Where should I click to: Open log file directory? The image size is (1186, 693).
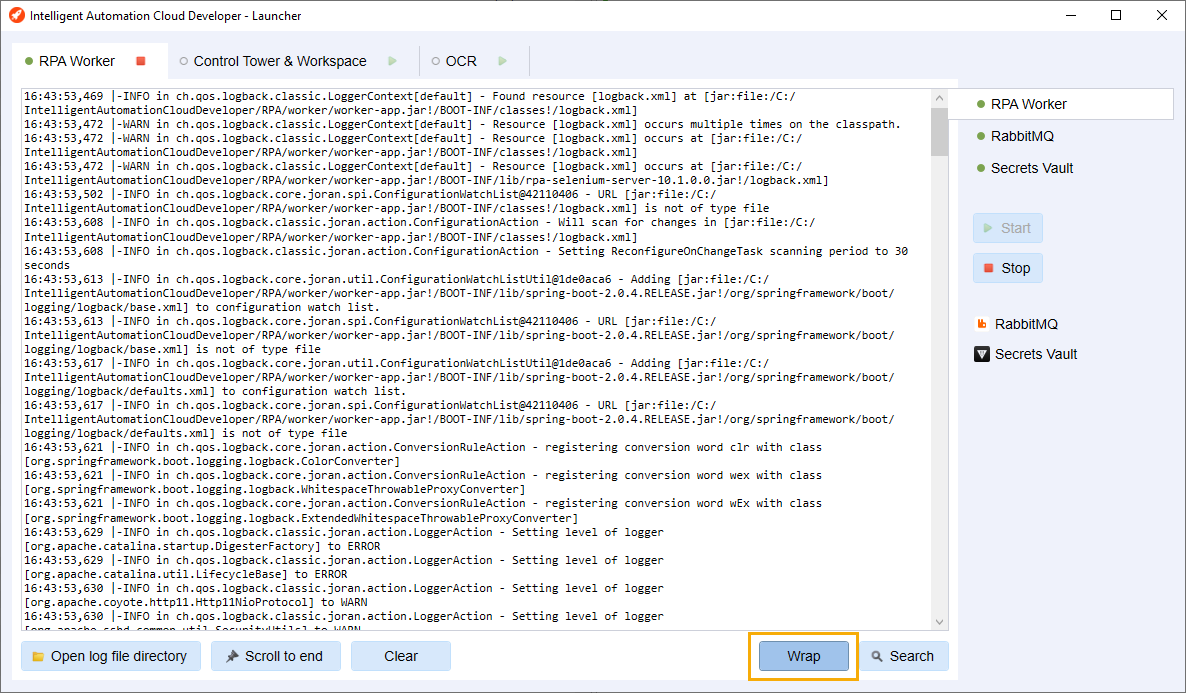pos(110,656)
